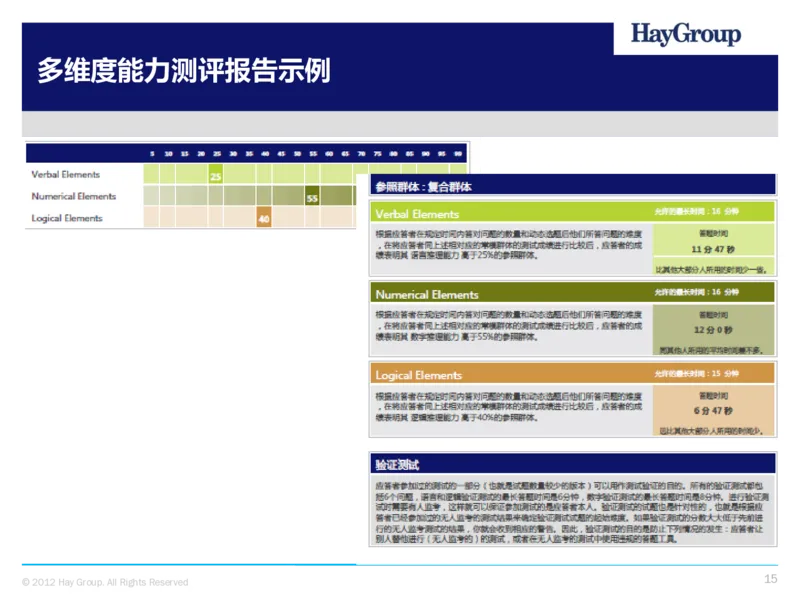Select the Numerical Elements row label
This screenshot has height=600, width=800.
(x=76, y=196)
